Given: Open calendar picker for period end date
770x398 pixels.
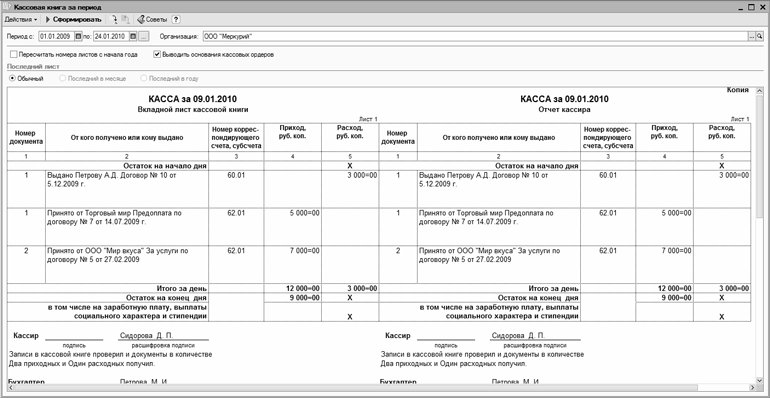Looking at the screenshot, I should click(133, 36).
